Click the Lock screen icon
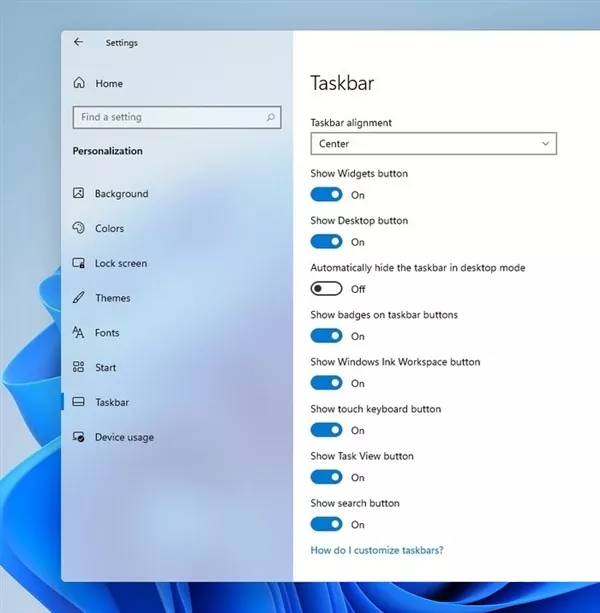This screenshot has width=600, height=613. coord(78,263)
